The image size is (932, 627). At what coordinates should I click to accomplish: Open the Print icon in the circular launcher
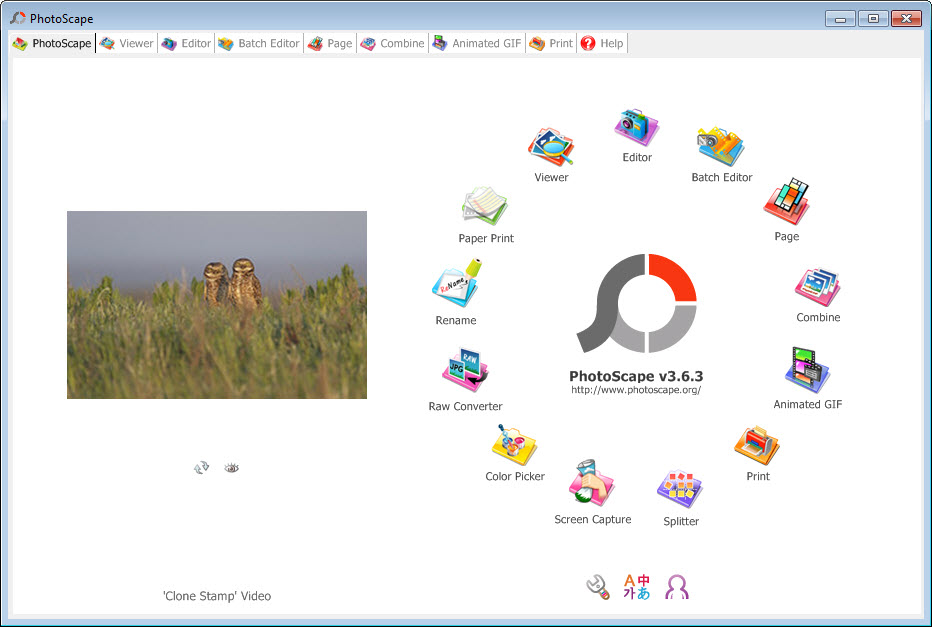coord(757,446)
